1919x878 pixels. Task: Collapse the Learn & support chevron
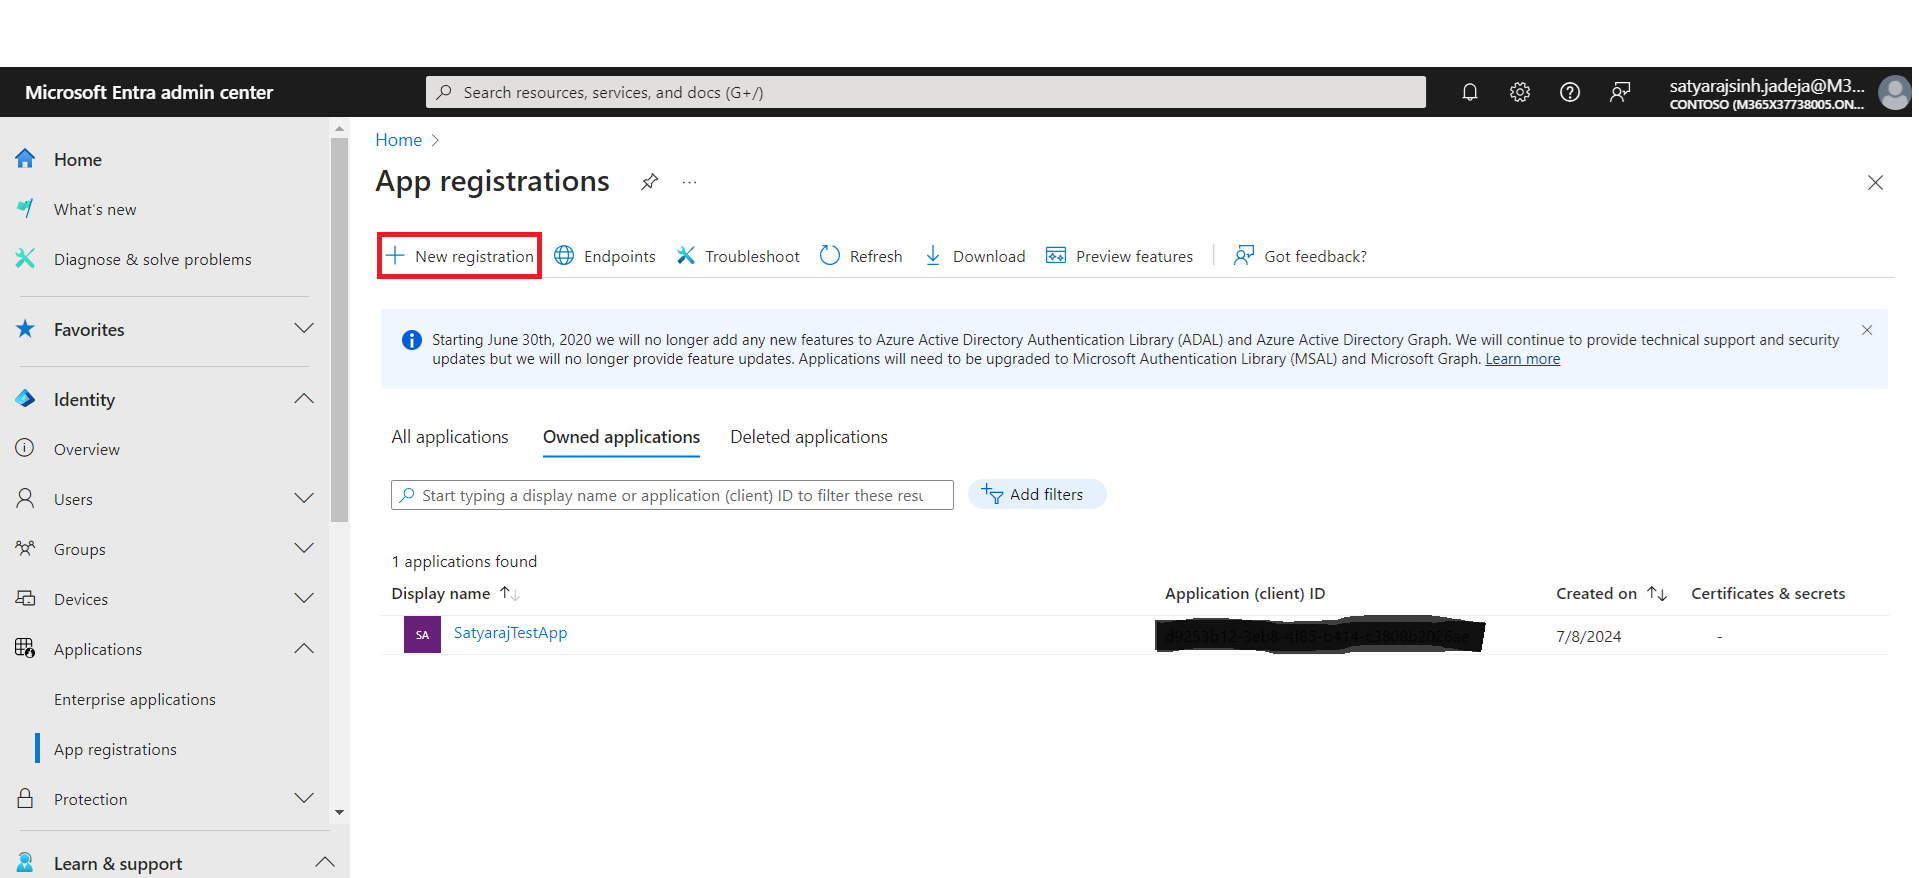[x=325, y=862]
